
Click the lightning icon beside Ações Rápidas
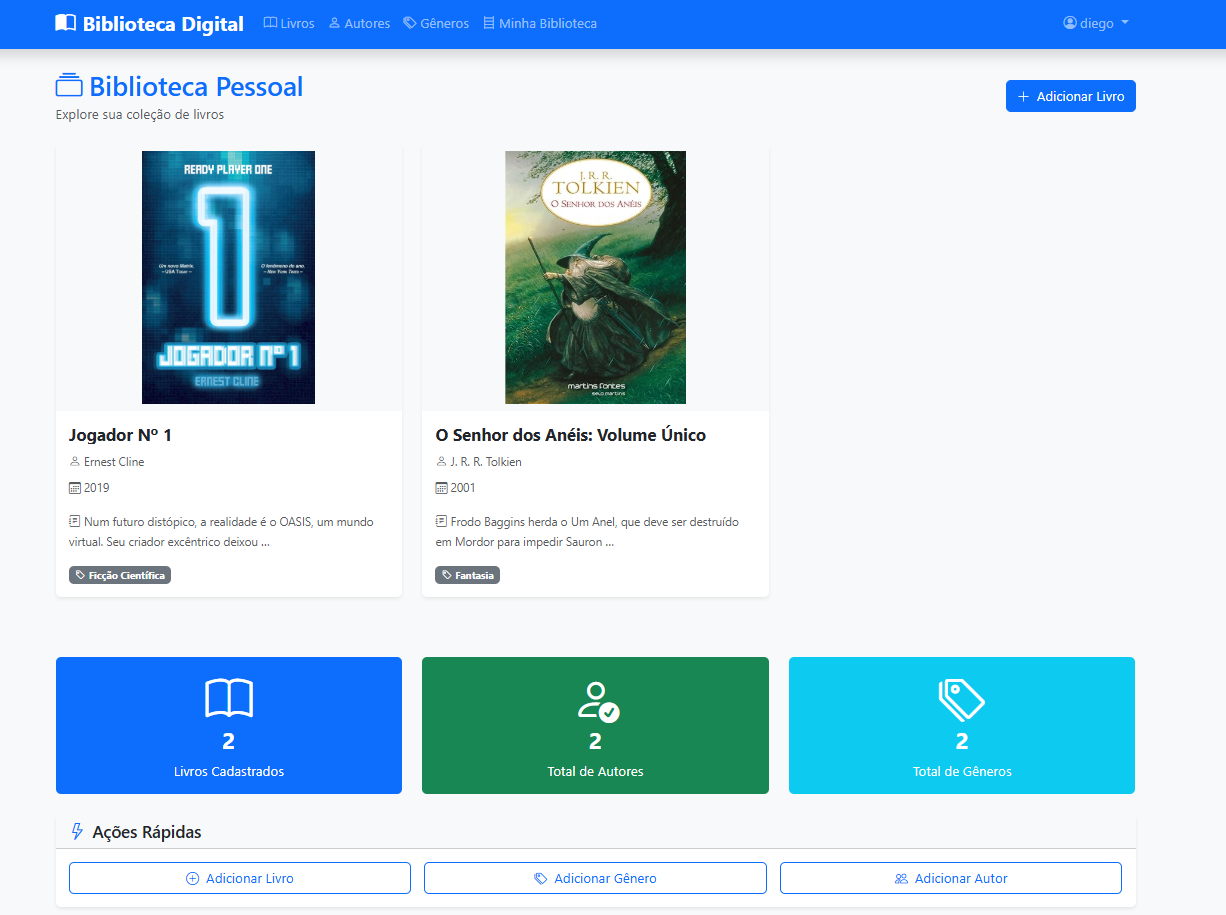click(77, 831)
